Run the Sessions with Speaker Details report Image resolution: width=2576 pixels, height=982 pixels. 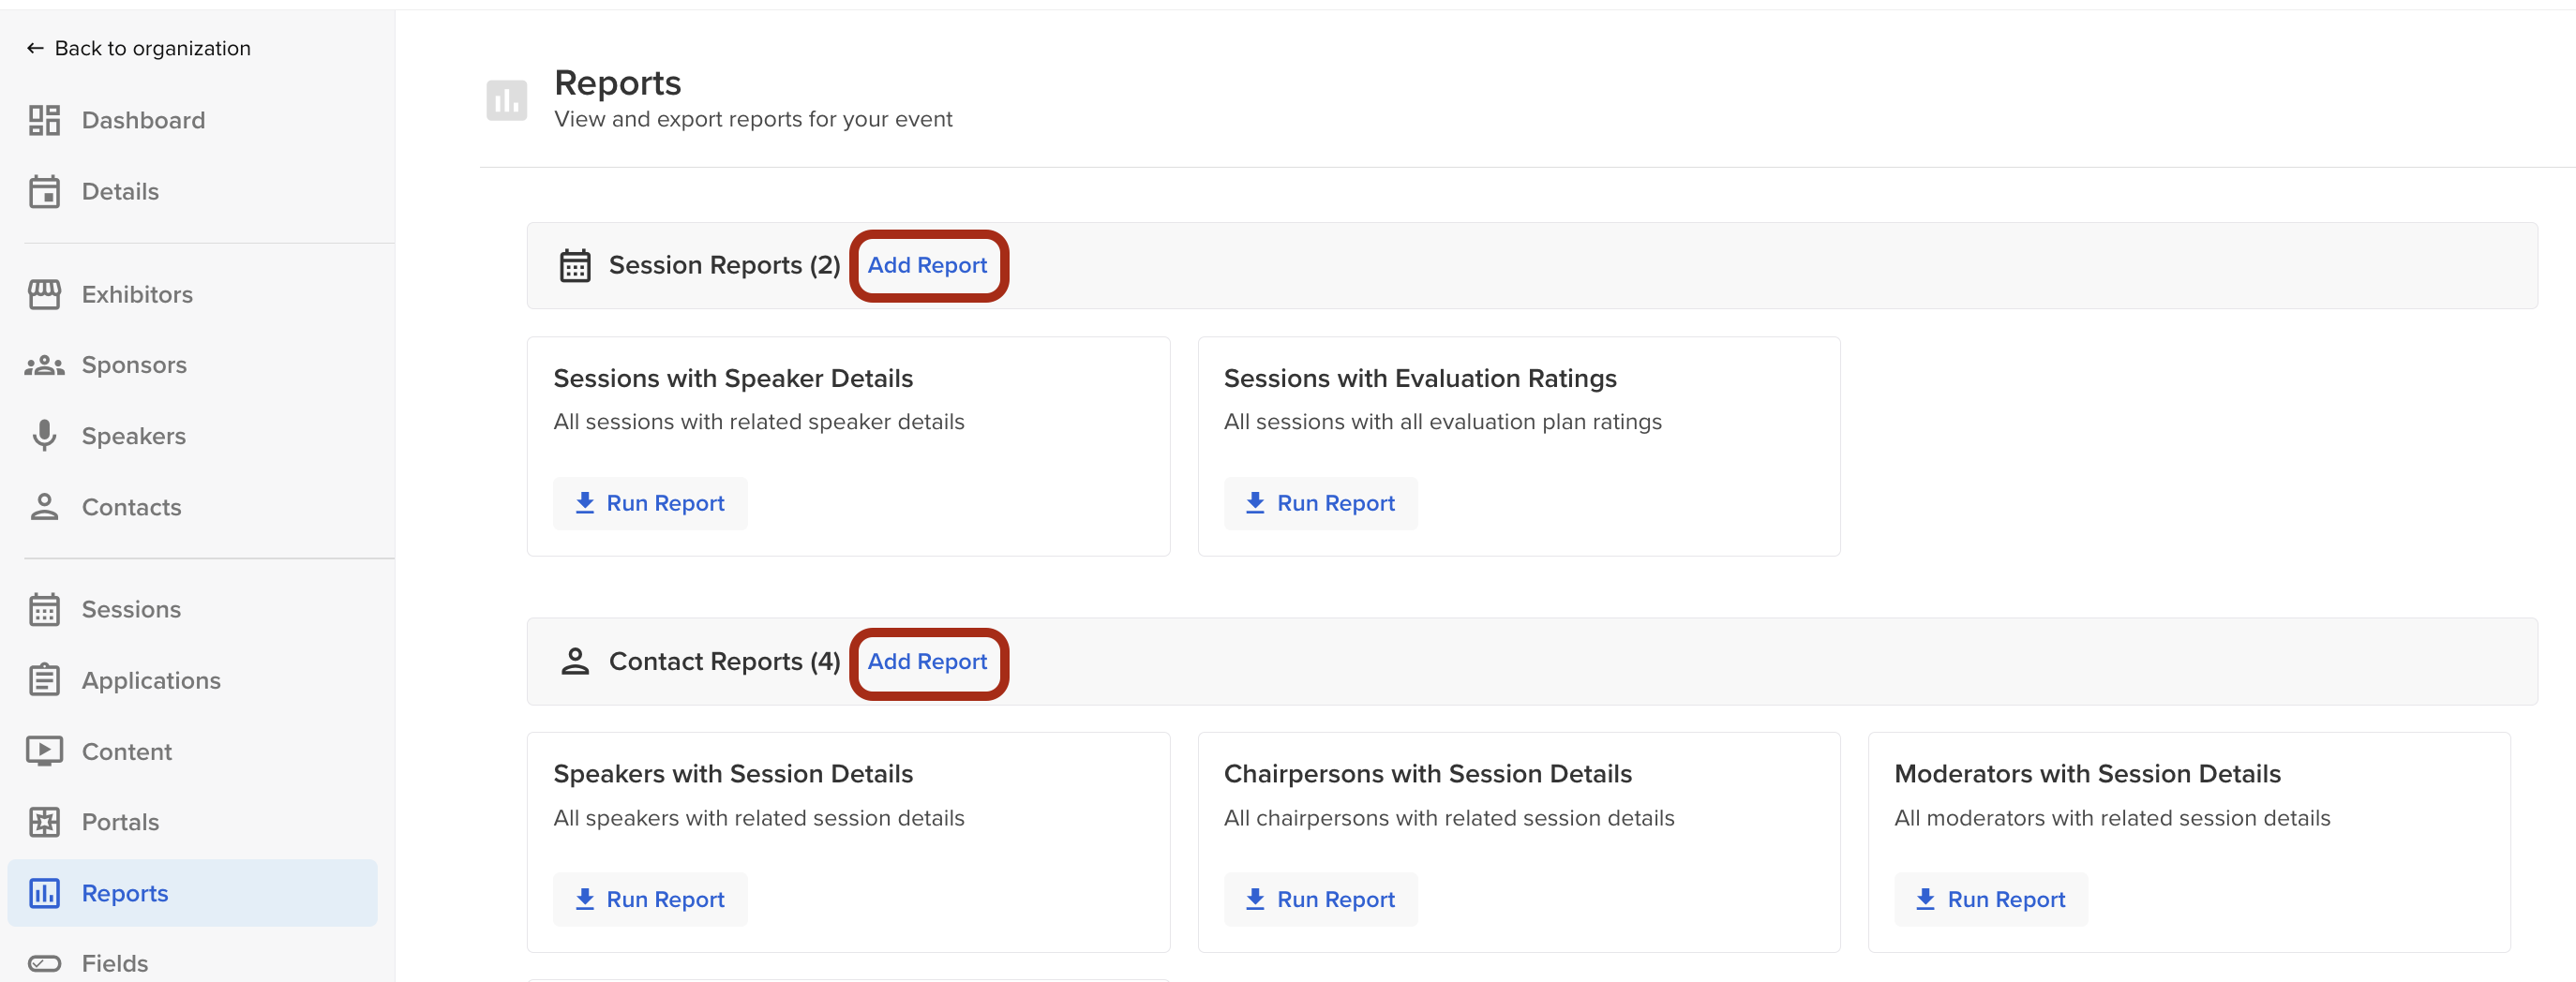(650, 503)
